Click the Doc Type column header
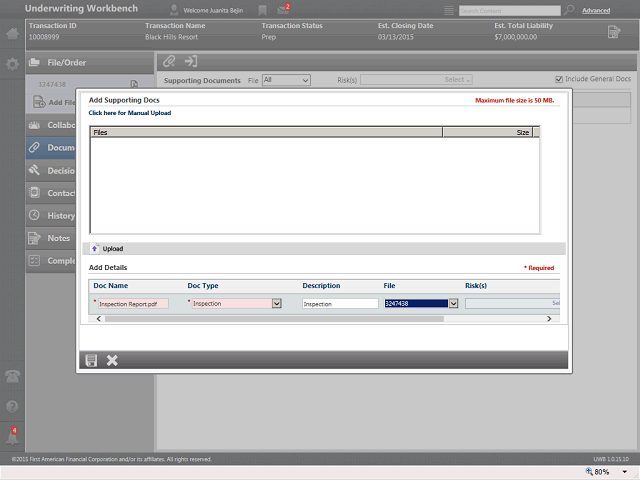The height and width of the screenshot is (480, 640). (x=203, y=286)
